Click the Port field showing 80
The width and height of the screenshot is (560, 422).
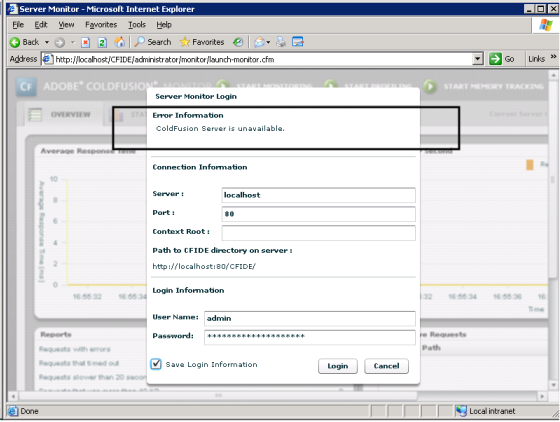tap(318, 214)
